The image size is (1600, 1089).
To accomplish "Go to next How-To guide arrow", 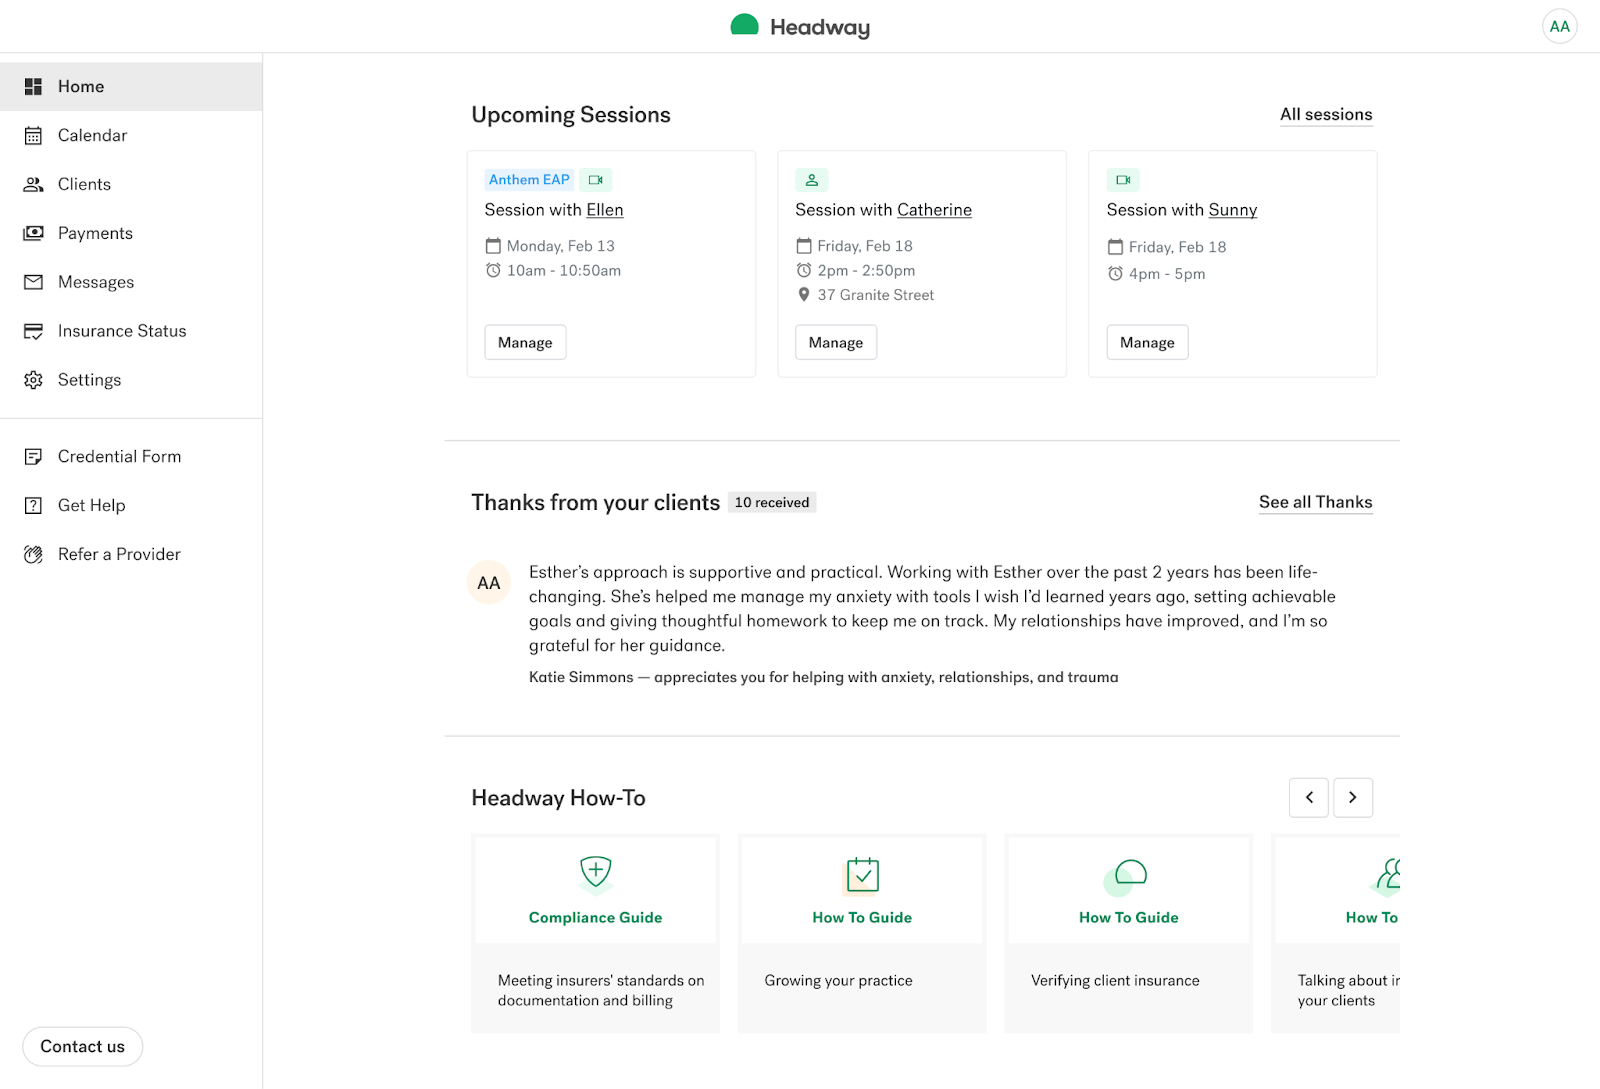I will tap(1352, 798).
